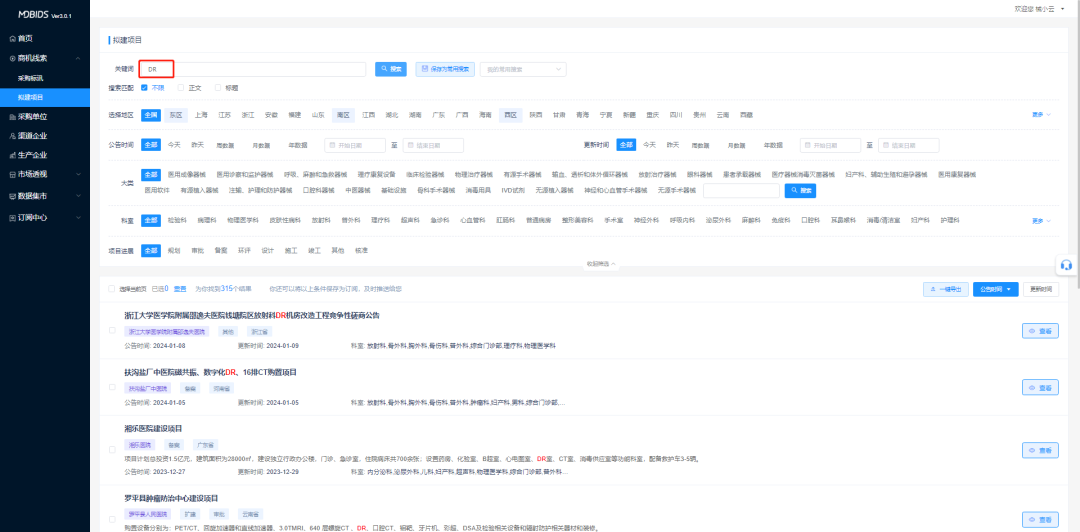Expand 更多 in 科室 filter row
Screen dimensions: 1080x532
tap(1041, 221)
